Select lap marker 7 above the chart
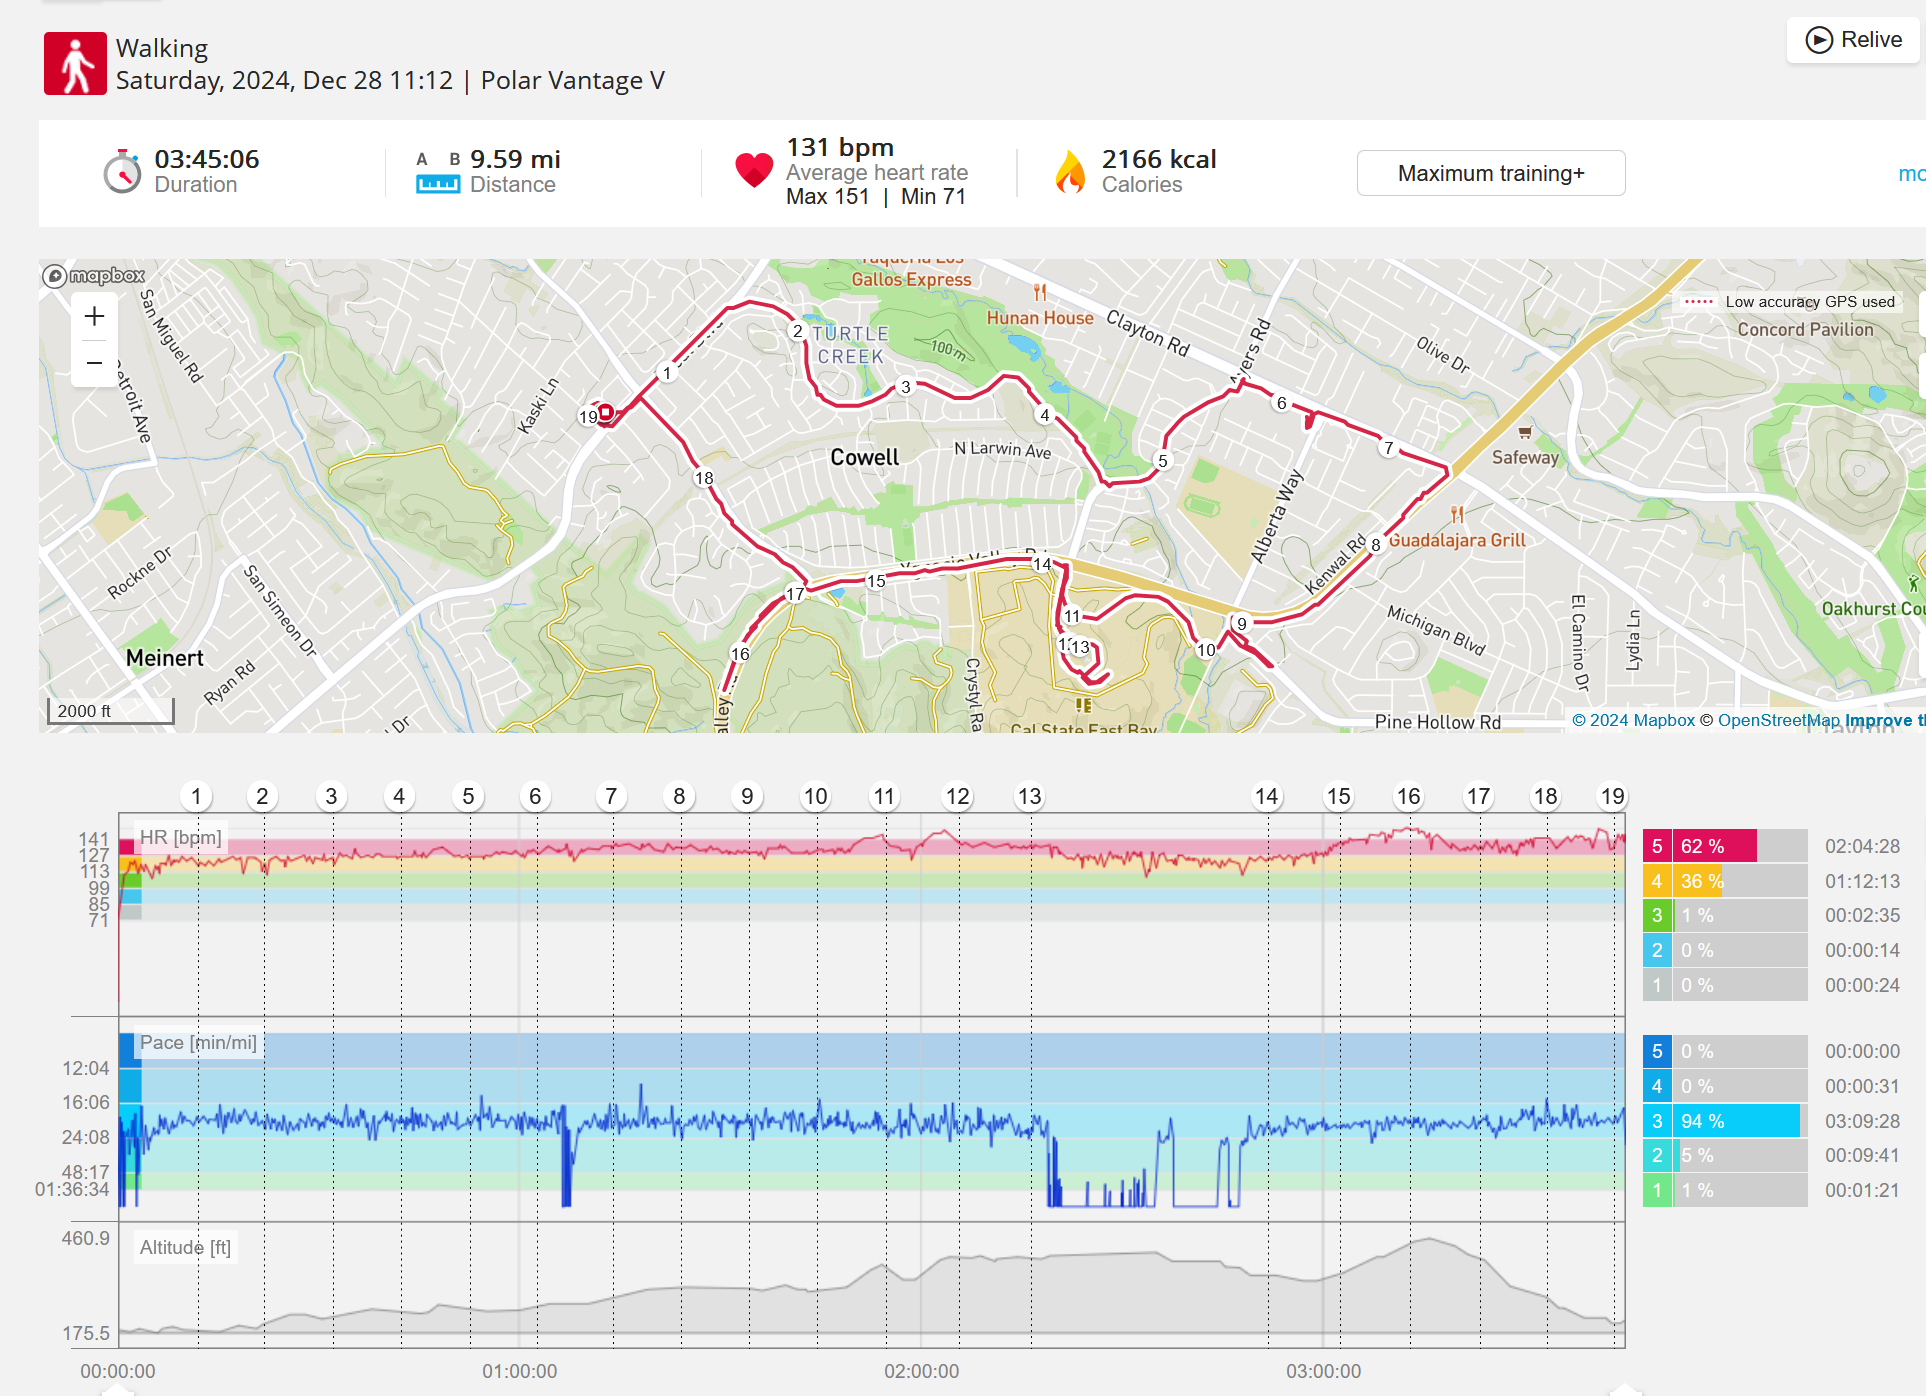Screen dimensions: 1926x1396 click(x=610, y=797)
